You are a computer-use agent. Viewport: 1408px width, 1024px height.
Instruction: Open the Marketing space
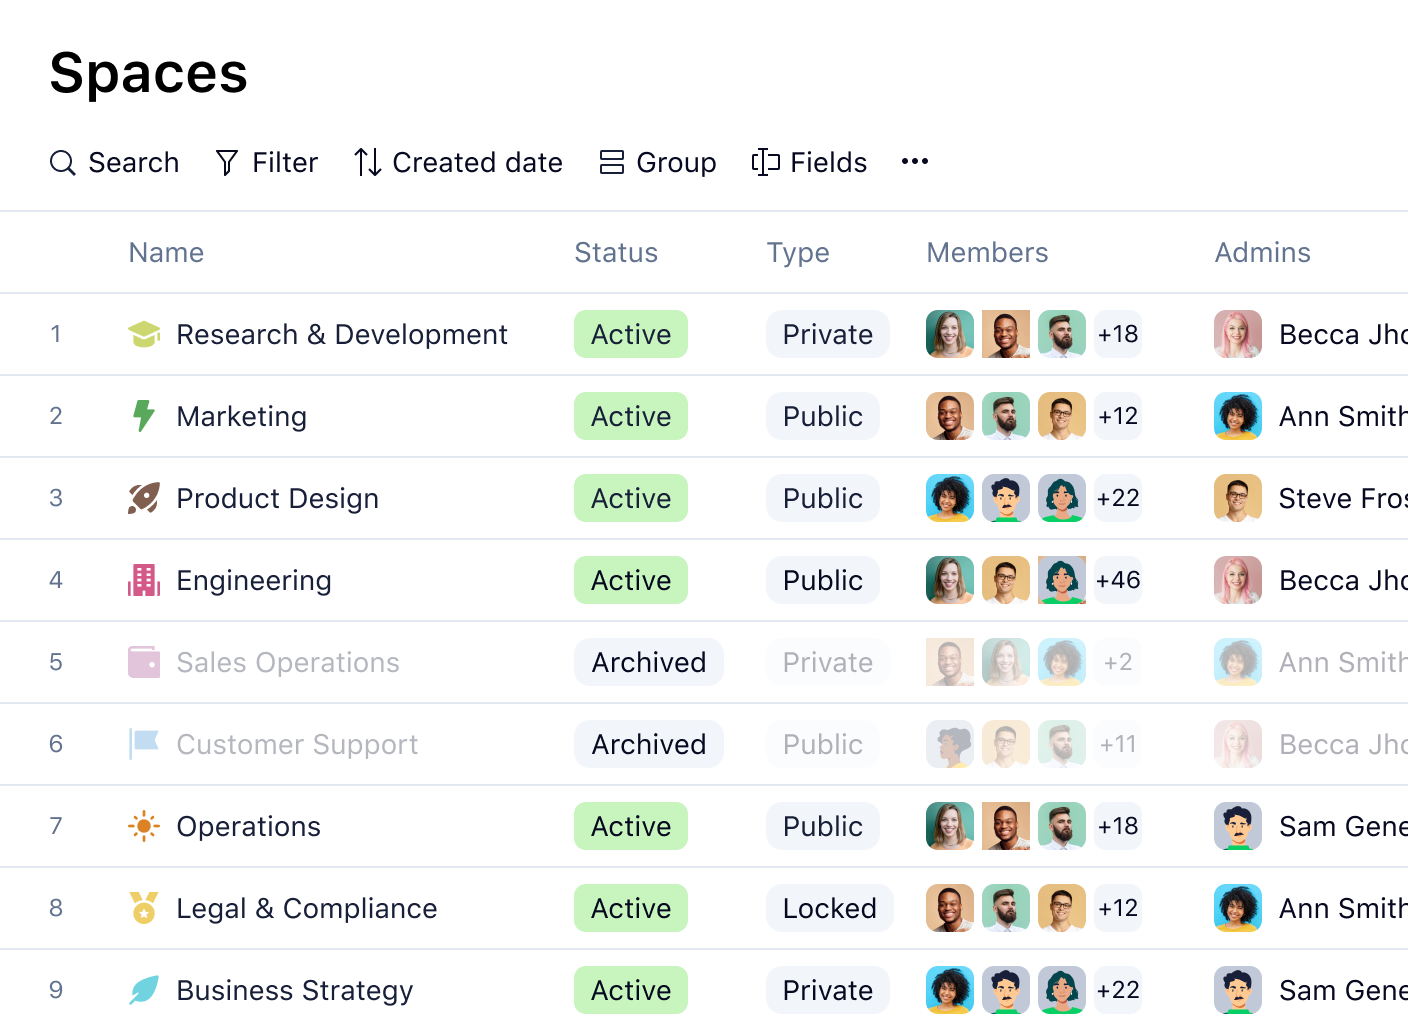[241, 416]
